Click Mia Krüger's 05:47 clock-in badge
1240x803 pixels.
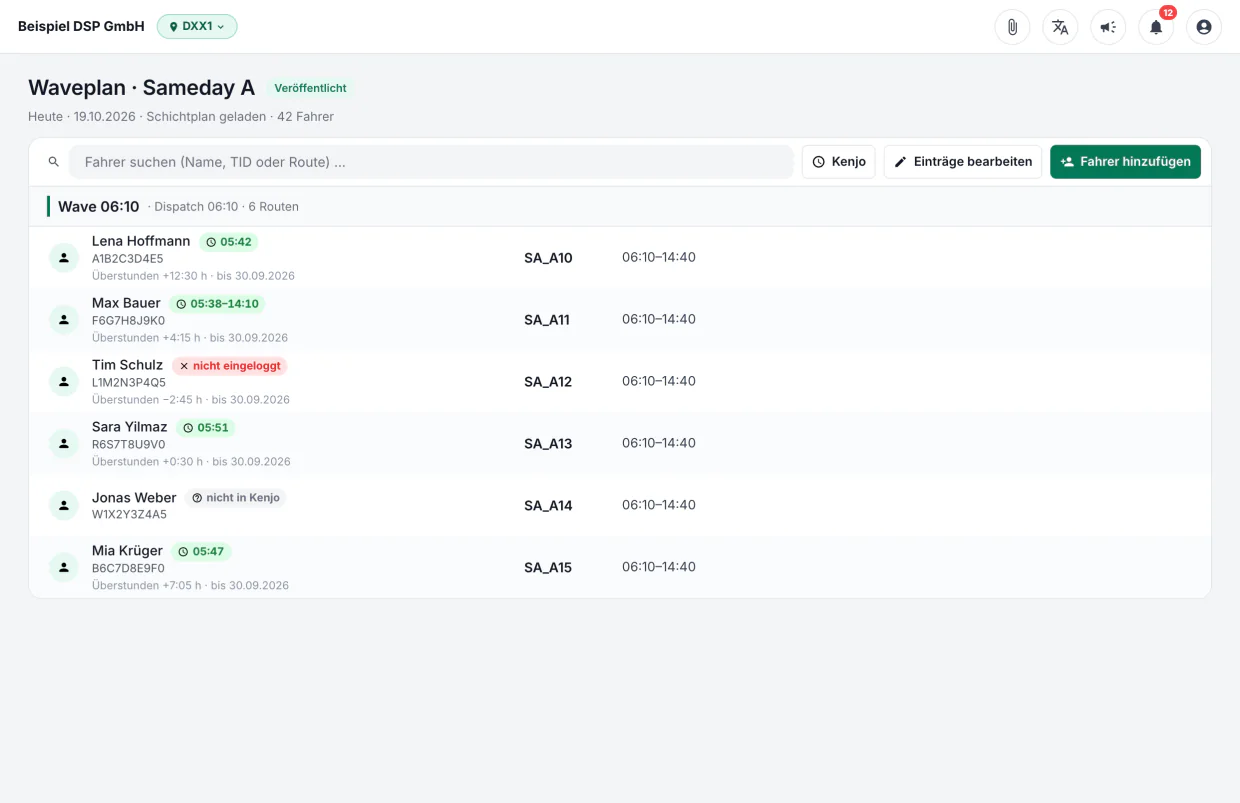(x=201, y=552)
